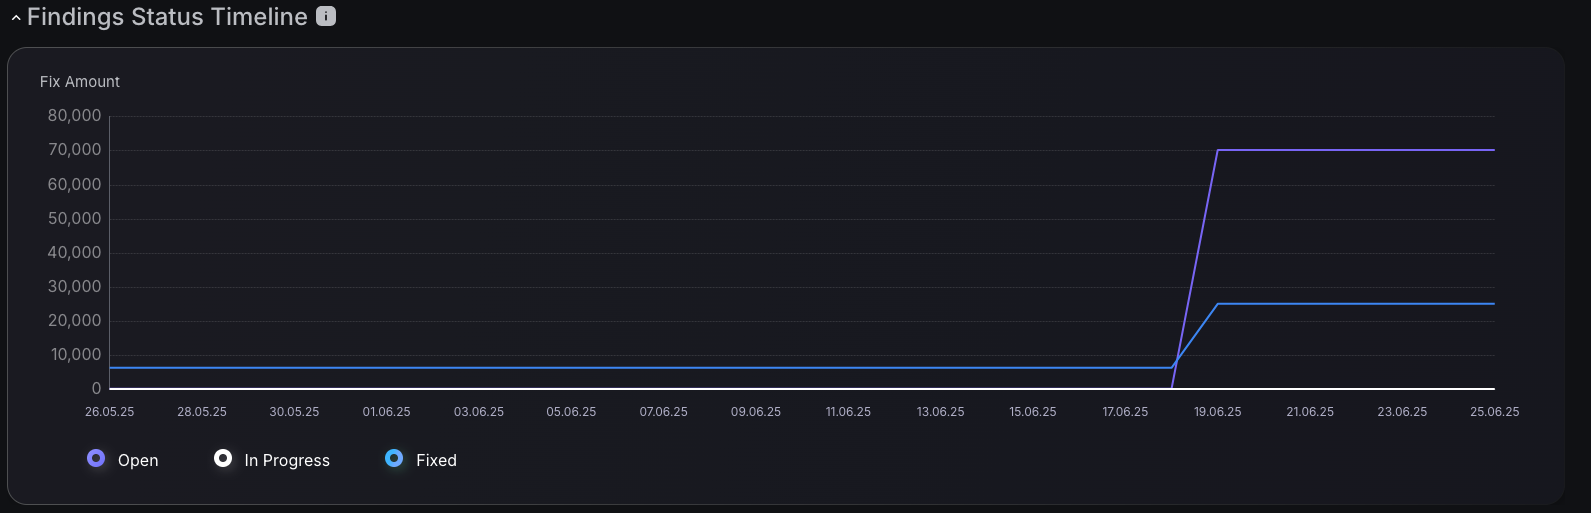1591x513 pixels.
Task: Click the 80,000 y-axis label
Action: pos(75,116)
